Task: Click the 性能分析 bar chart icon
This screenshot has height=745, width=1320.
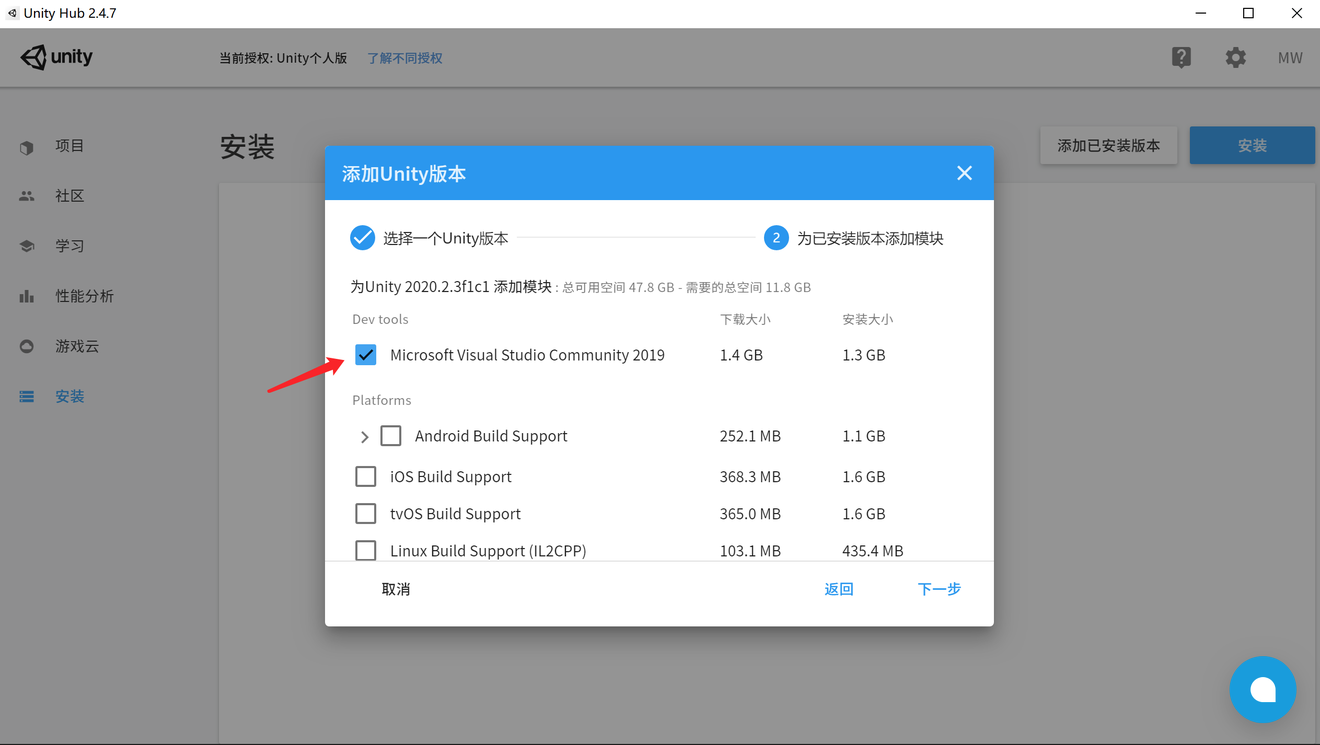Action: tap(27, 296)
